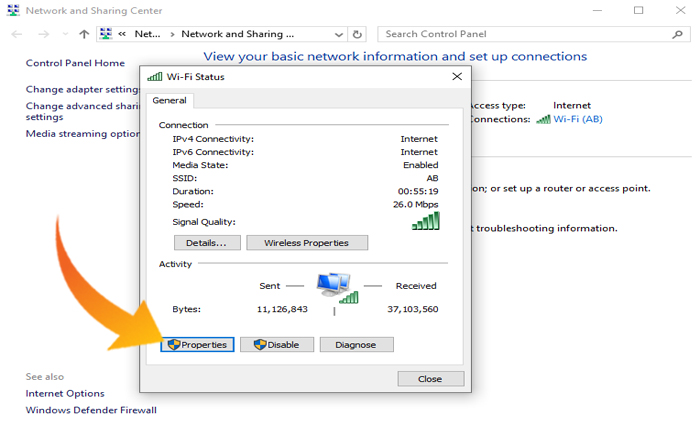700x430 pixels.
Task: Open Wireless Properties
Action: click(305, 243)
